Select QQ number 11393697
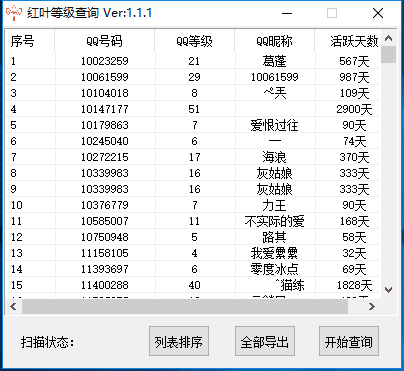 [105, 269]
